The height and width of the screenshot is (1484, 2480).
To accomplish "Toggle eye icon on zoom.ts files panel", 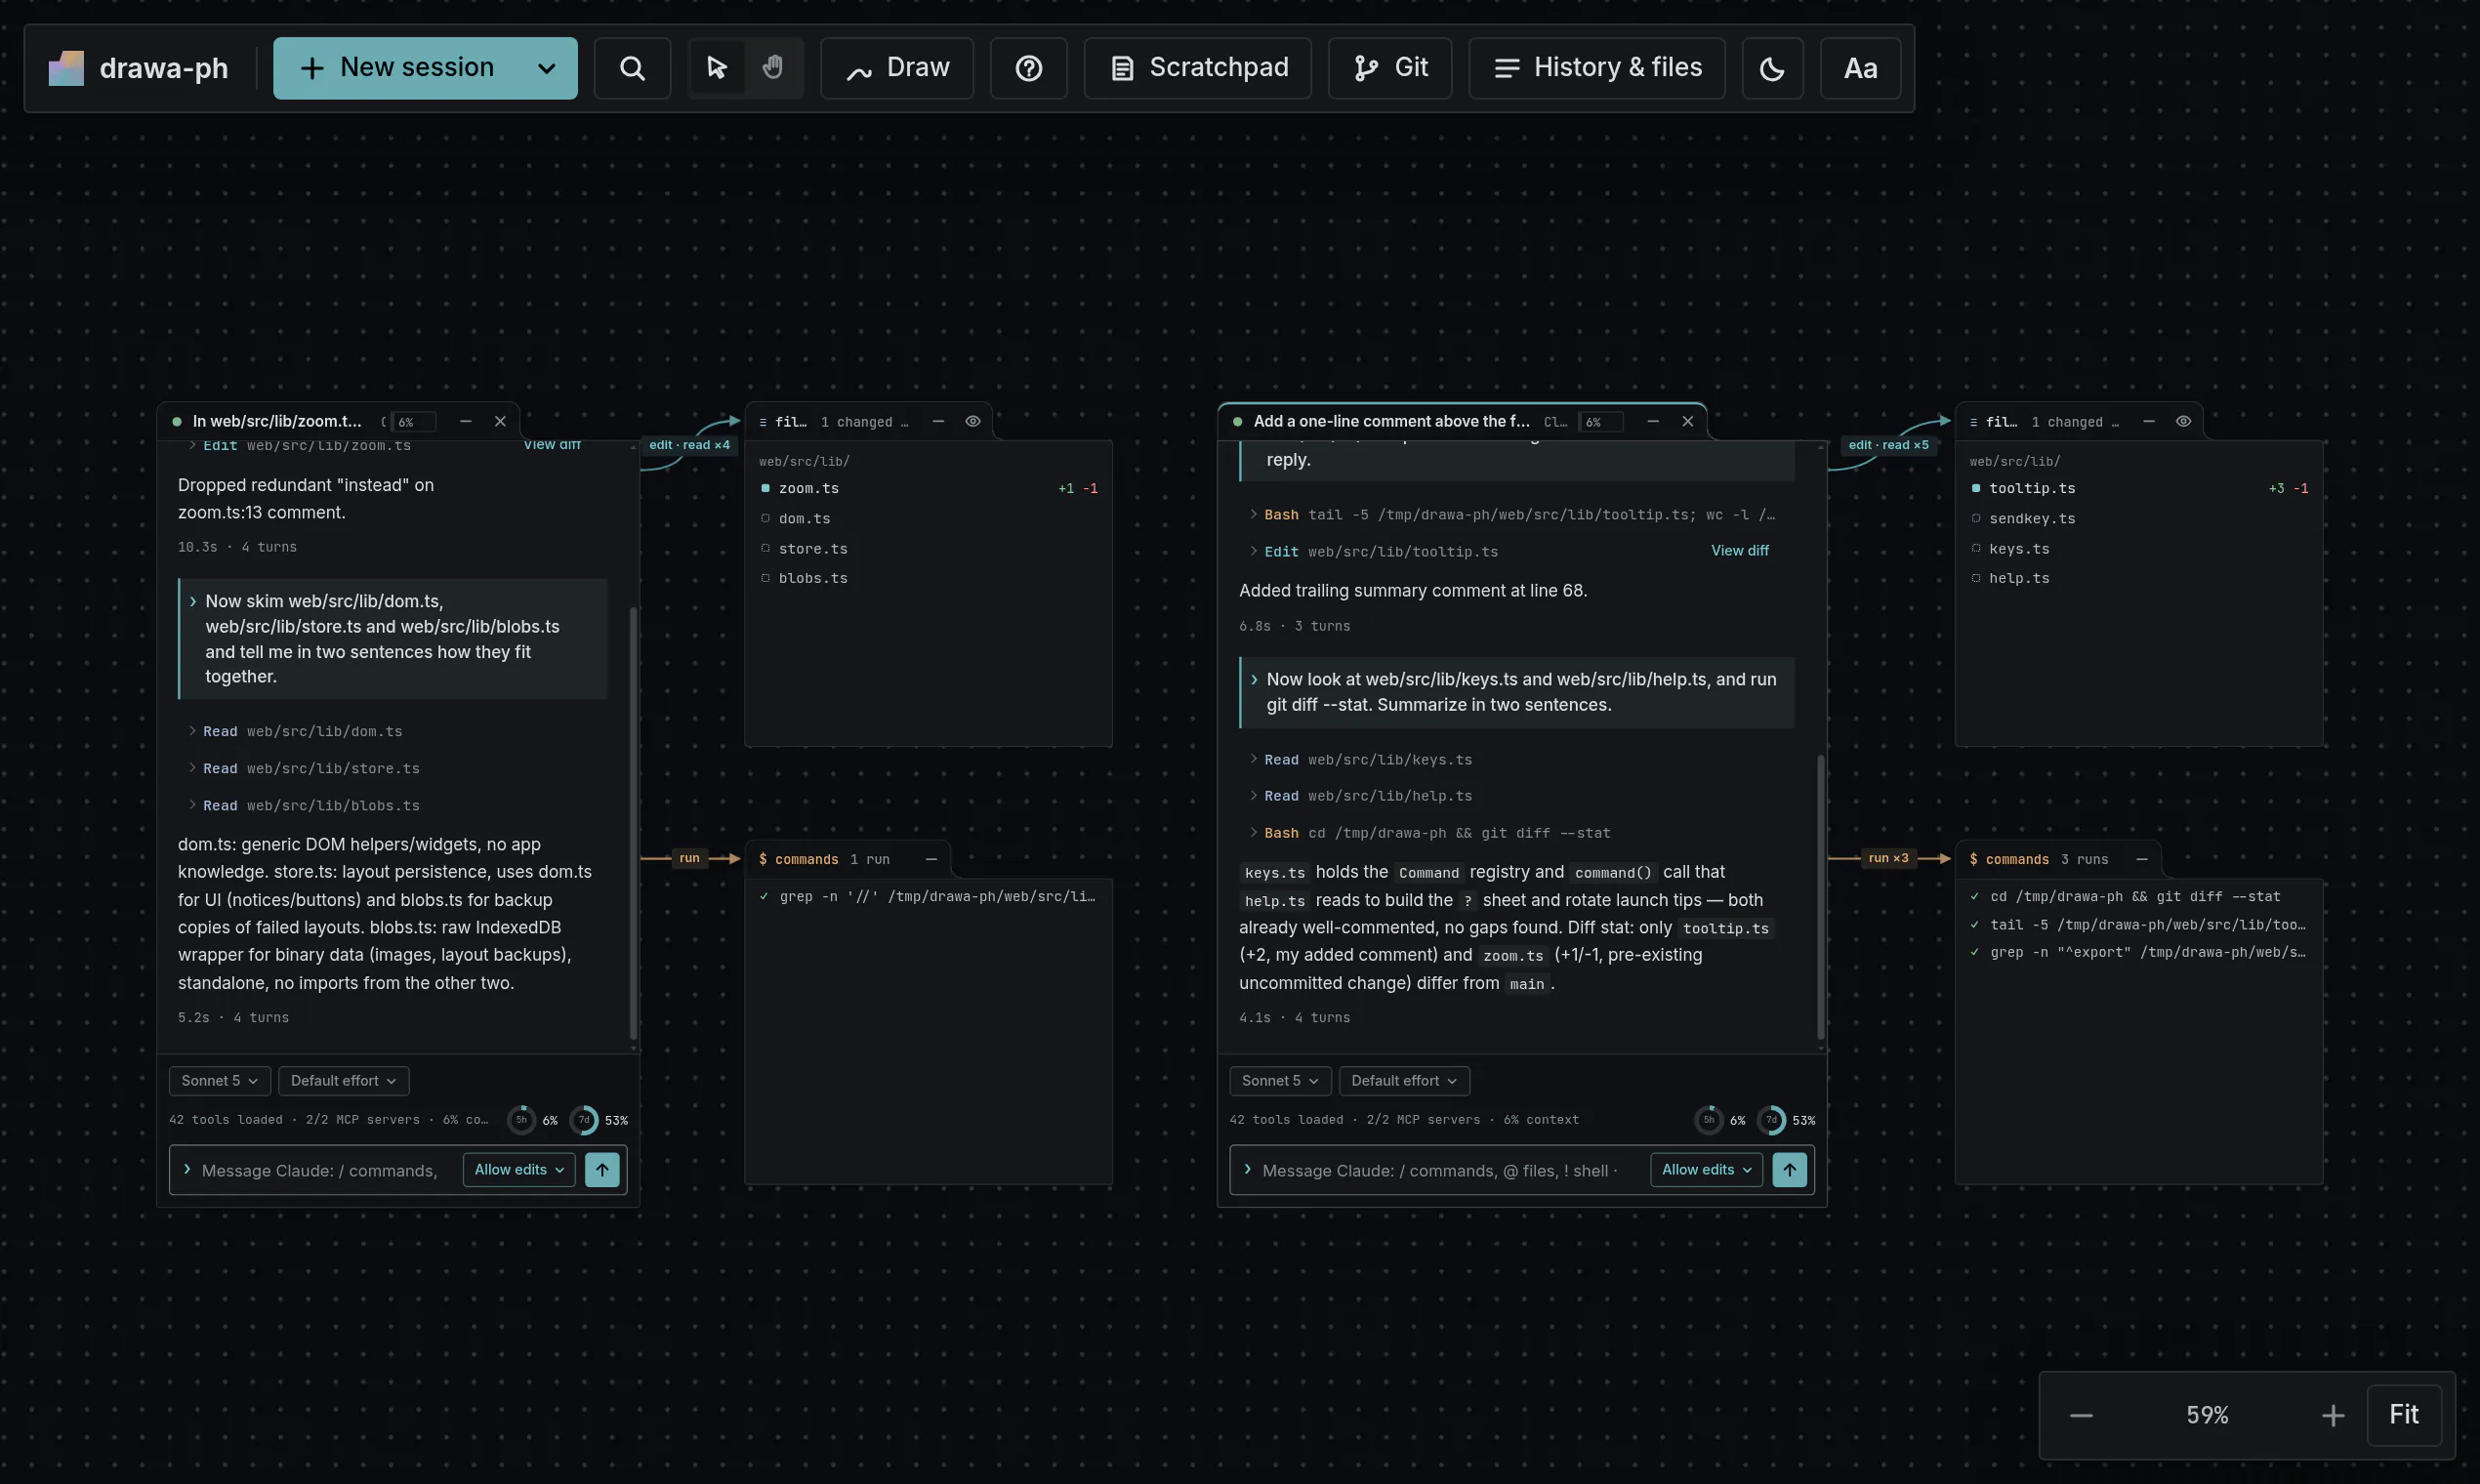I will [972, 421].
